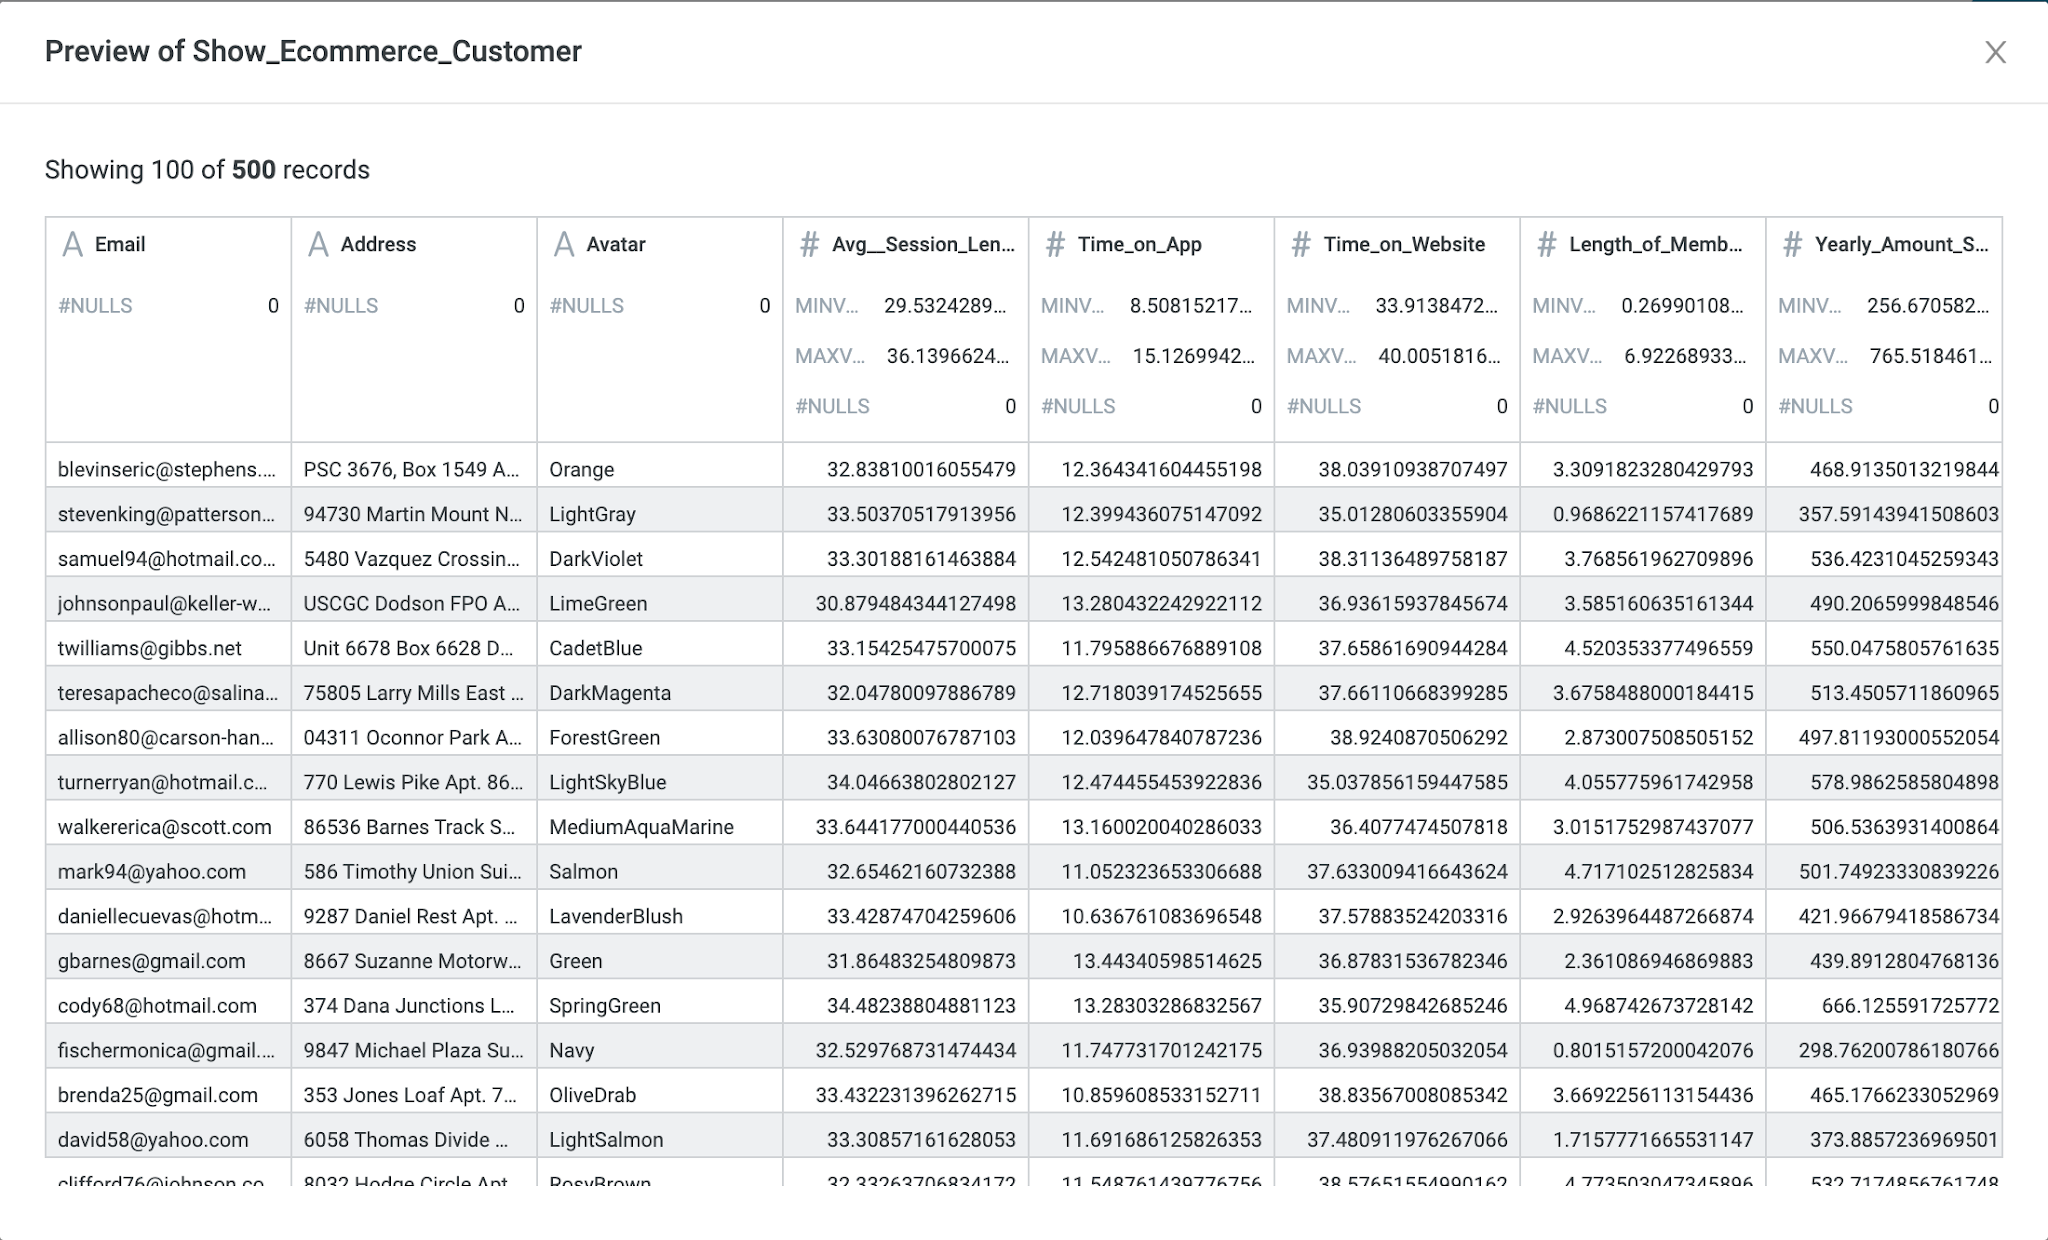Select the twilliams@gibbs.net row
Screen dimensions: 2048x1240
[x=150, y=648]
